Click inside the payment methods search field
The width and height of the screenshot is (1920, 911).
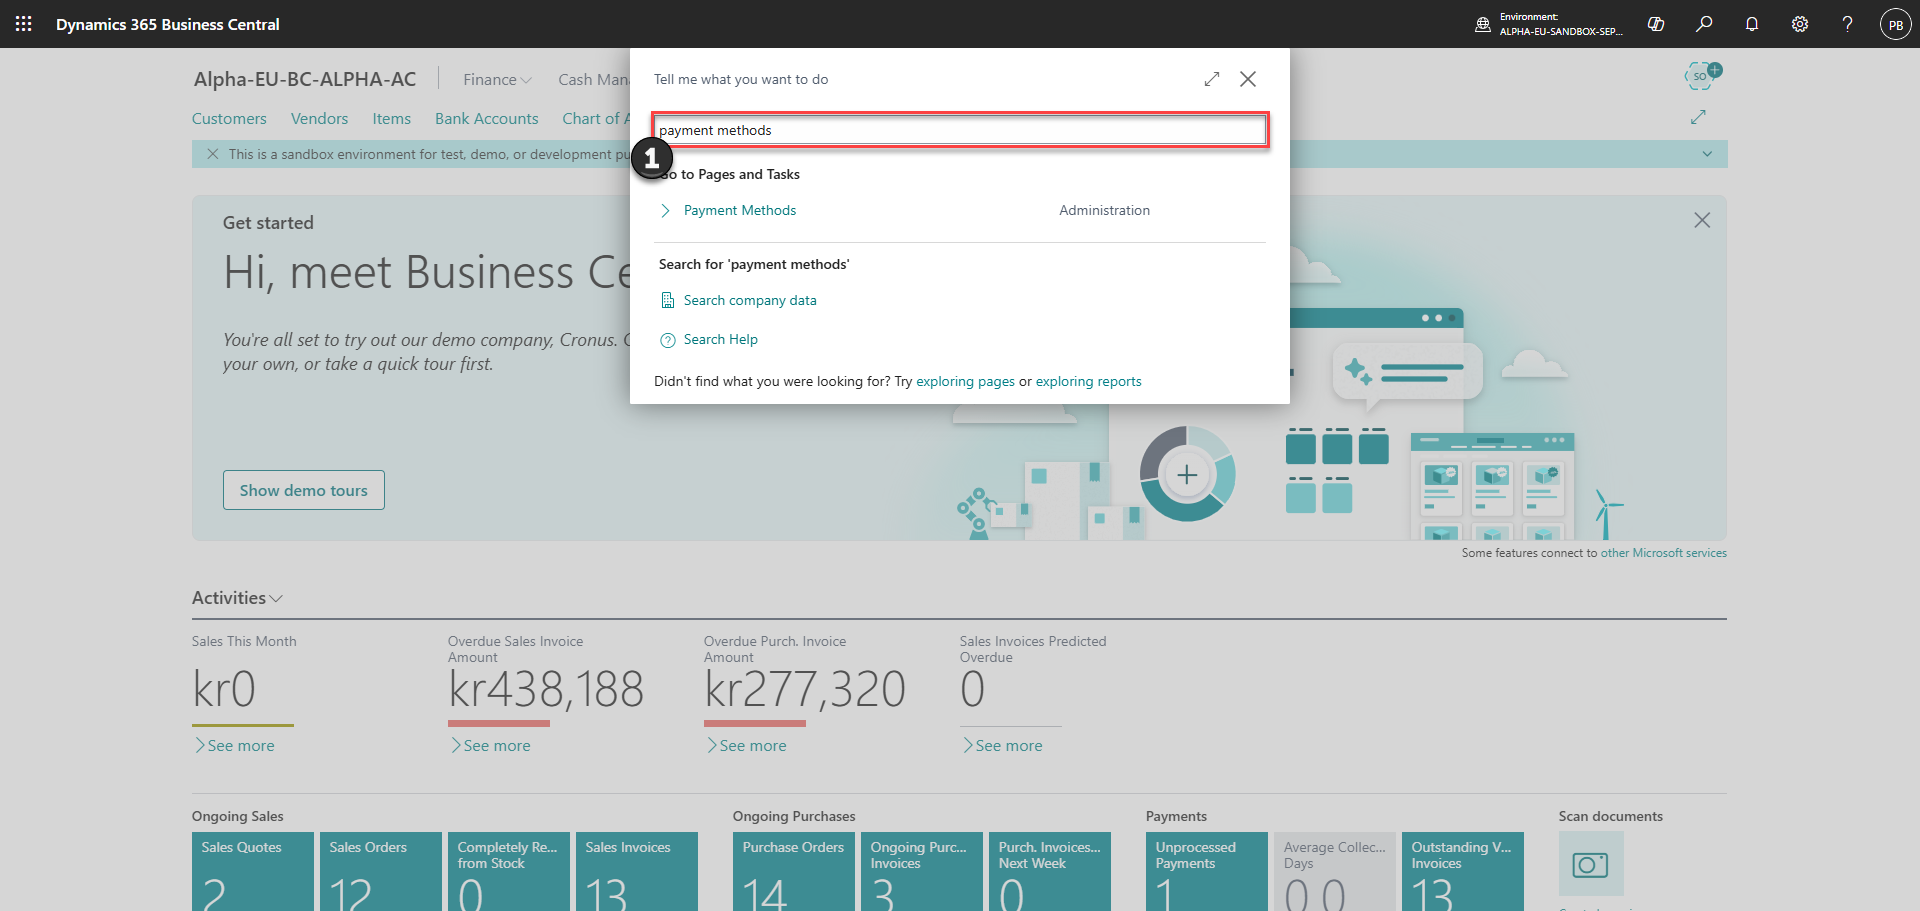pyautogui.click(x=960, y=130)
